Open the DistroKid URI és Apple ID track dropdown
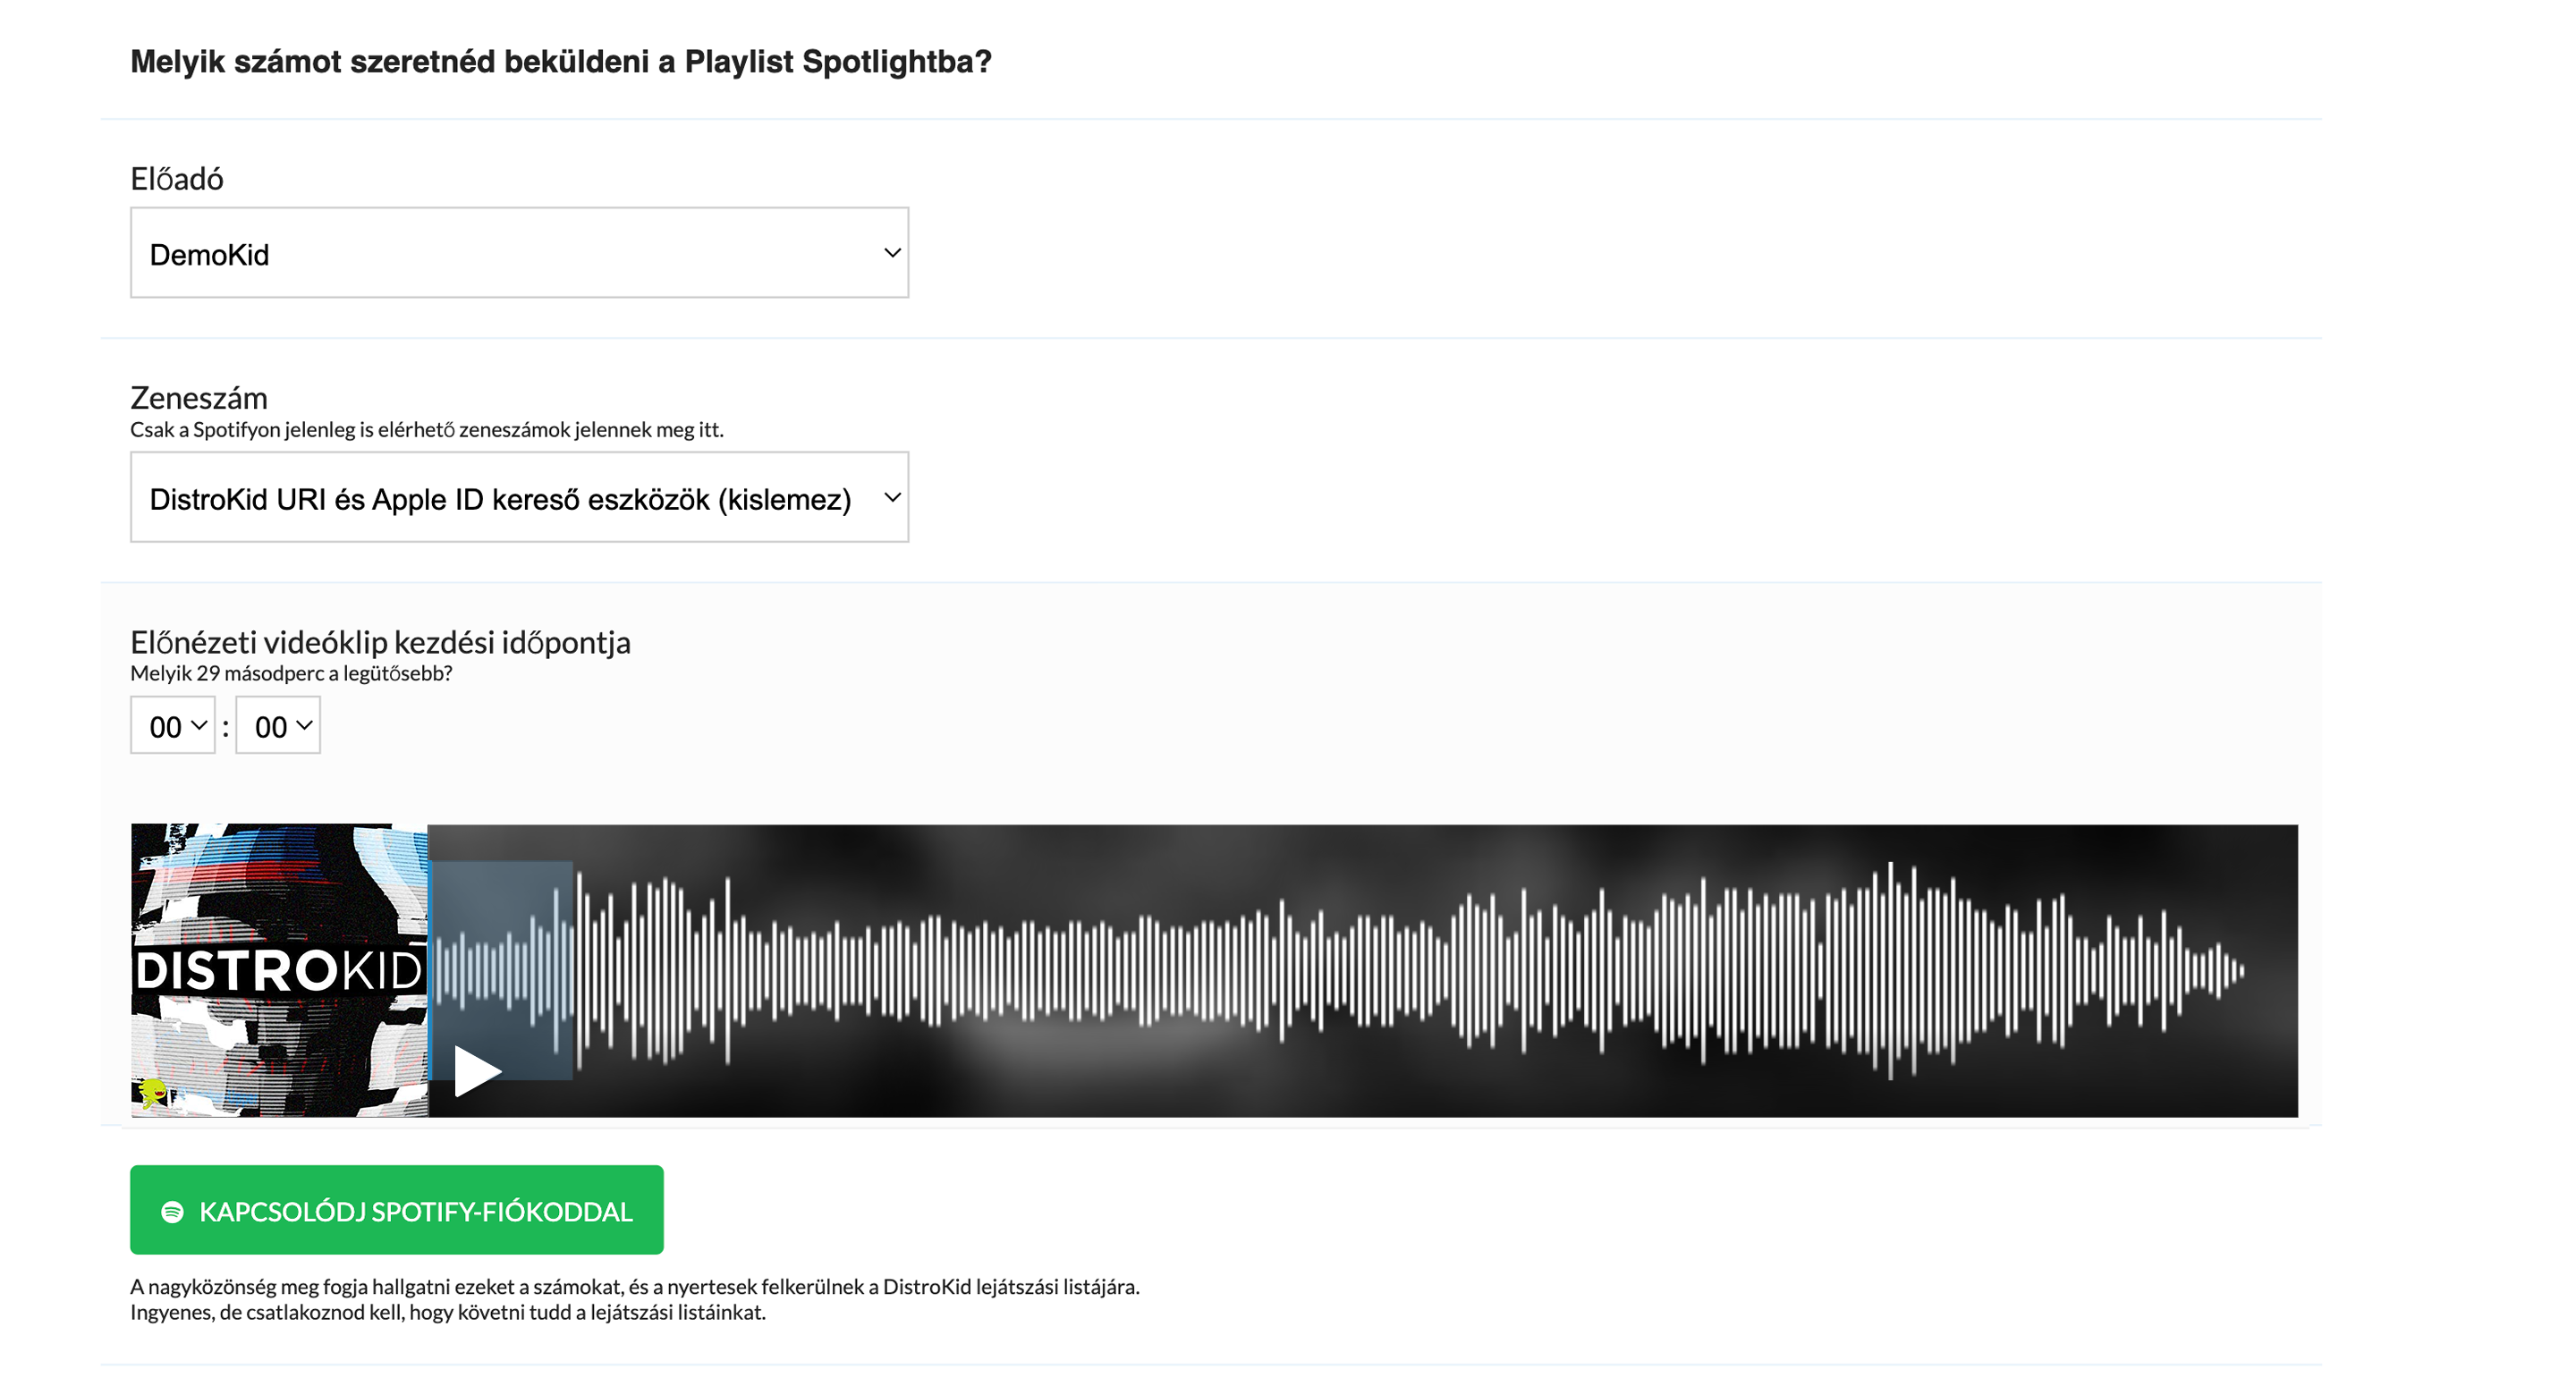This screenshot has width=2576, height=1386. 519,497
